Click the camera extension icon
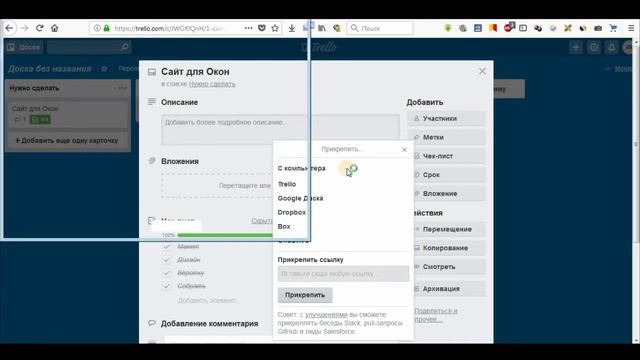 (598, 28)
